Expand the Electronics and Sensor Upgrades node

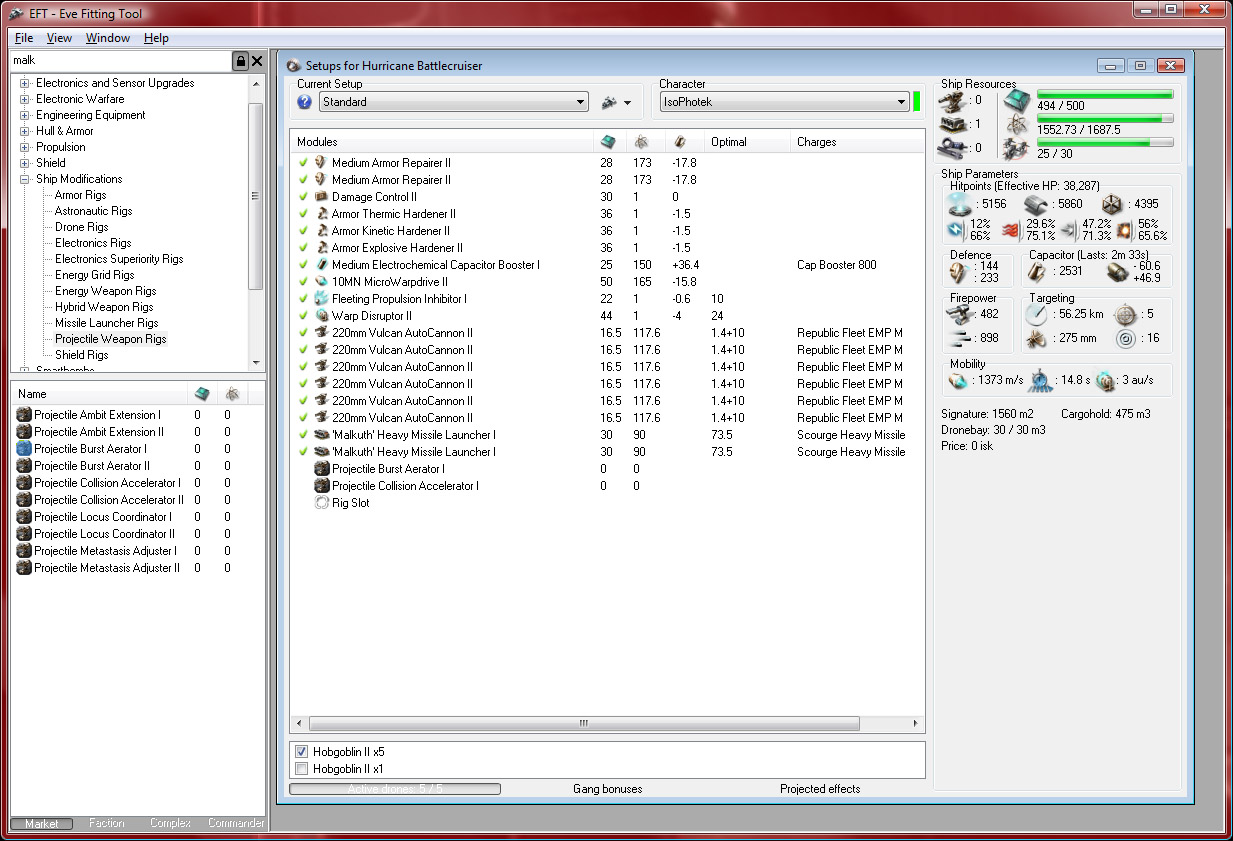pos(25,83)
